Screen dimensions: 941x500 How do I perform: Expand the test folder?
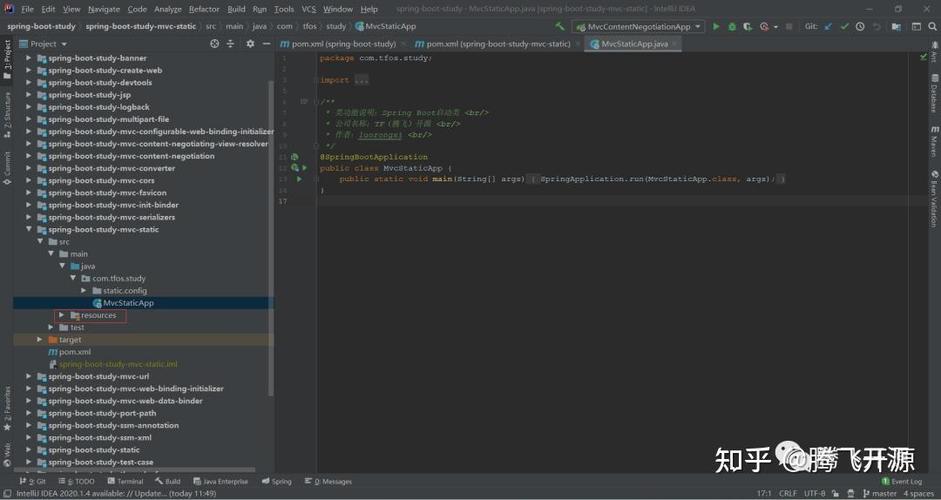pyautogui.click(x=51, y=327)
